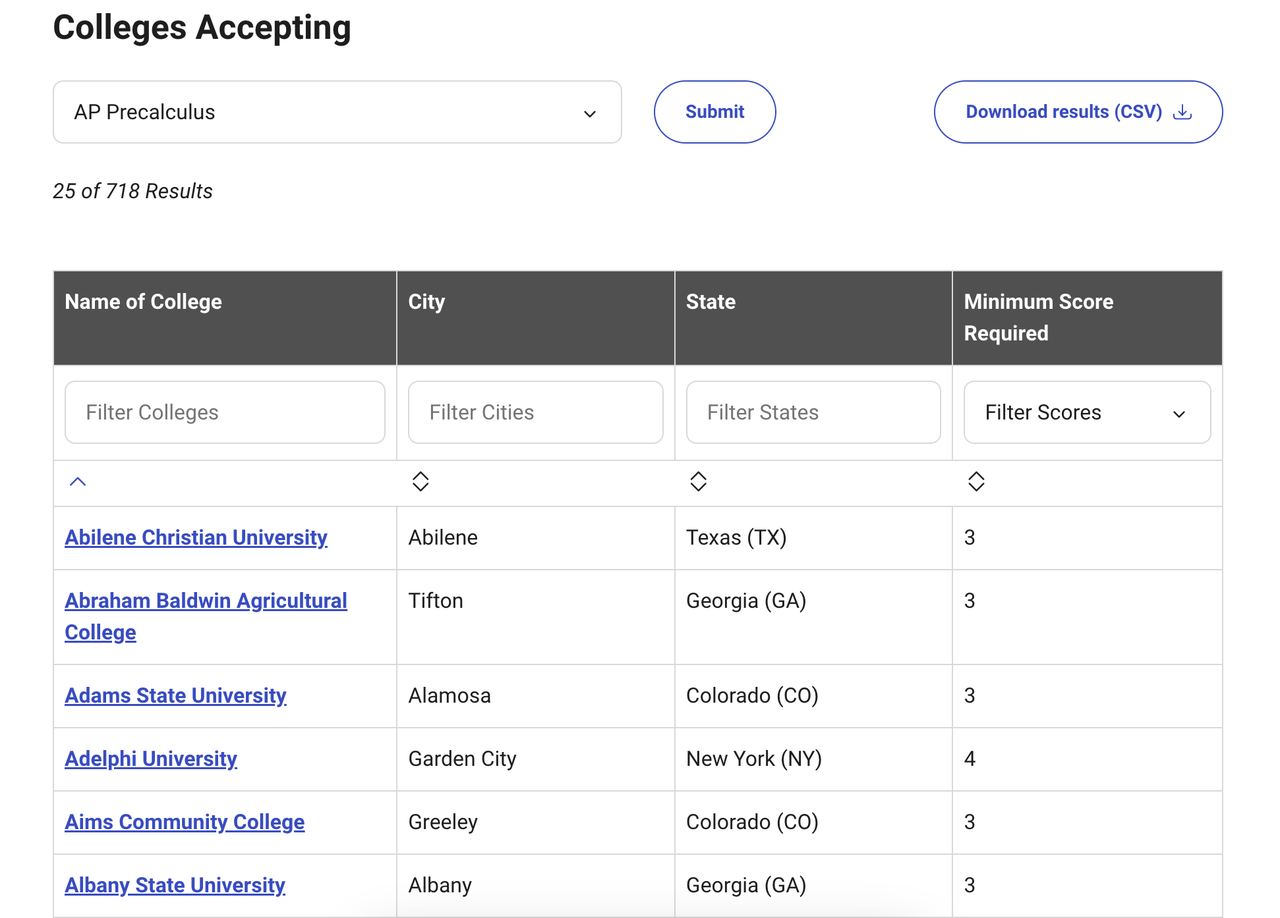Visit the Adams State University page
Viewport: 1280px width, 918px height.
pyautogui.click(x=175, y=695)
